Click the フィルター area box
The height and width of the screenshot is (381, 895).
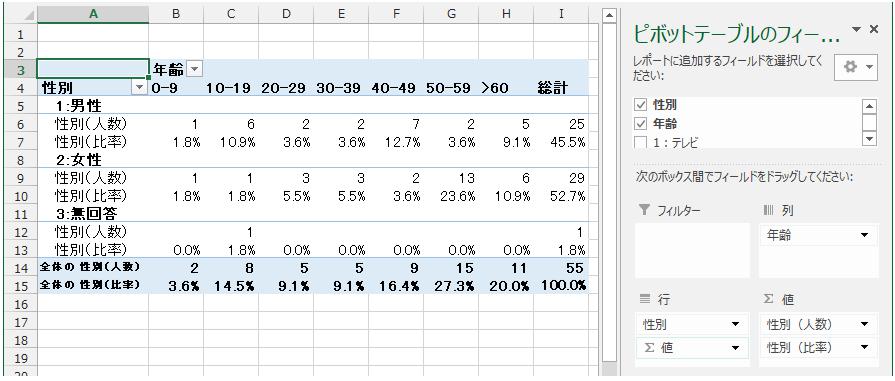(692, 250)
